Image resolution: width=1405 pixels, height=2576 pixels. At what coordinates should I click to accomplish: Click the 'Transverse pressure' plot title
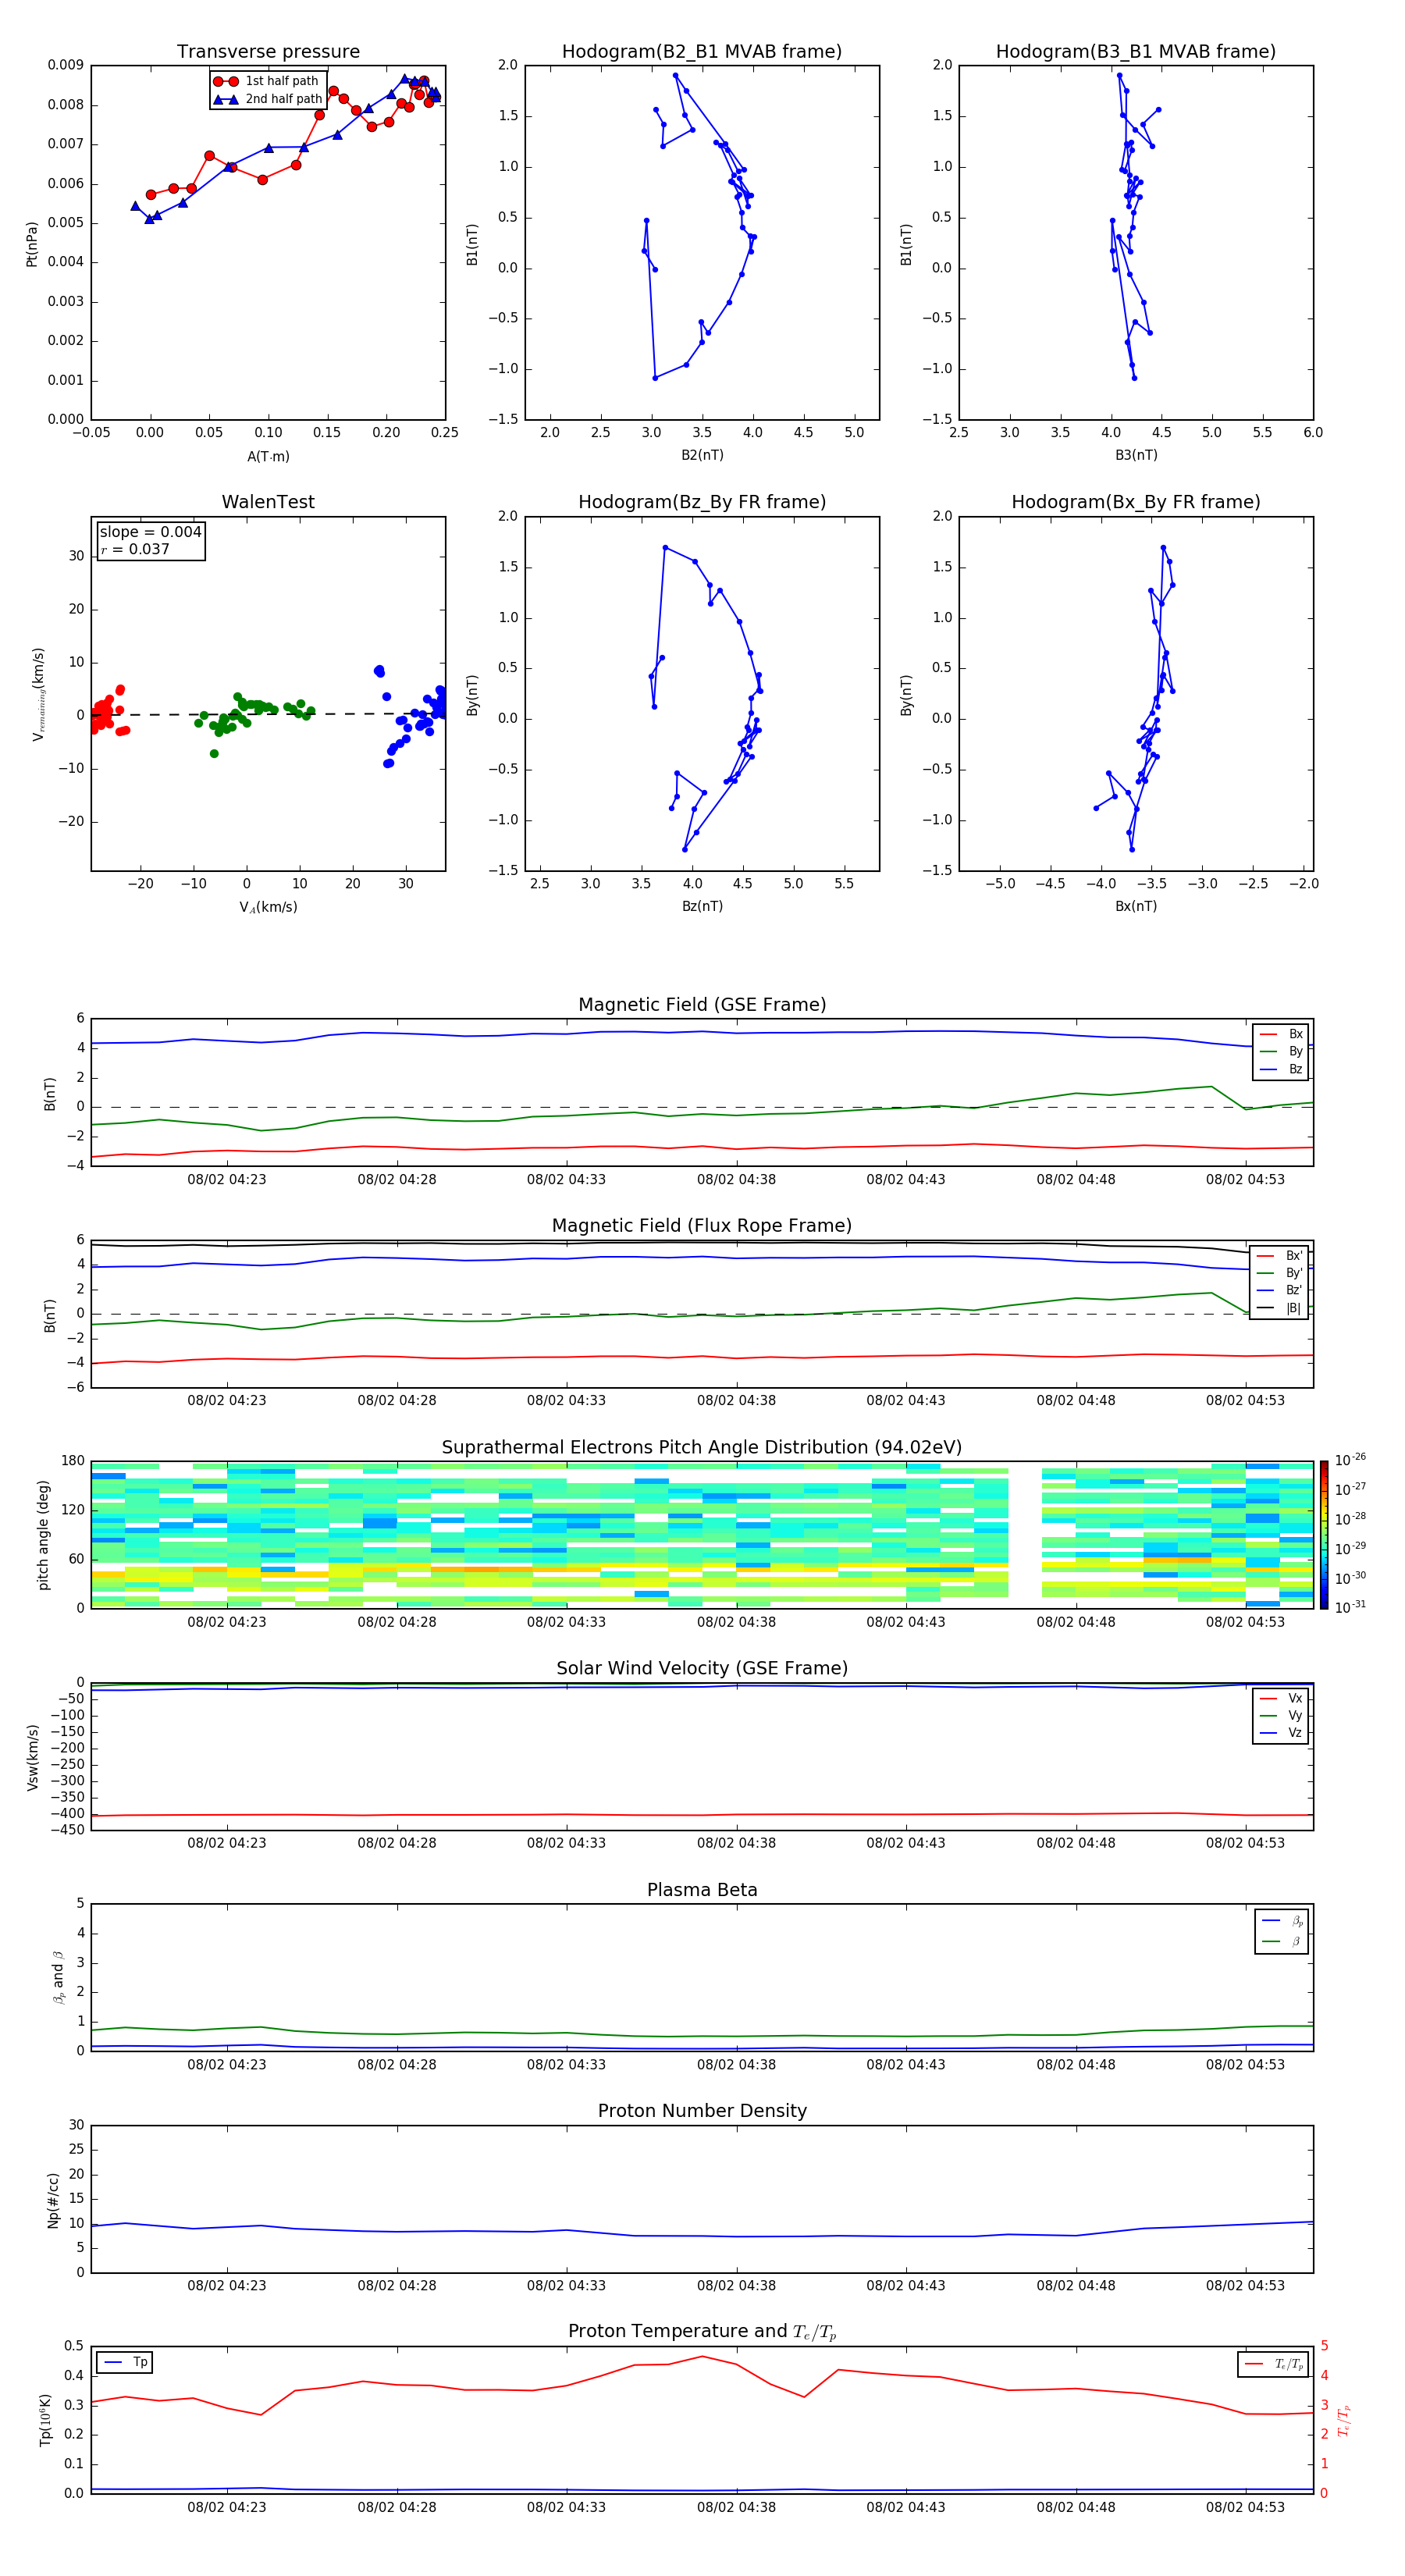(x=268, y=52)
